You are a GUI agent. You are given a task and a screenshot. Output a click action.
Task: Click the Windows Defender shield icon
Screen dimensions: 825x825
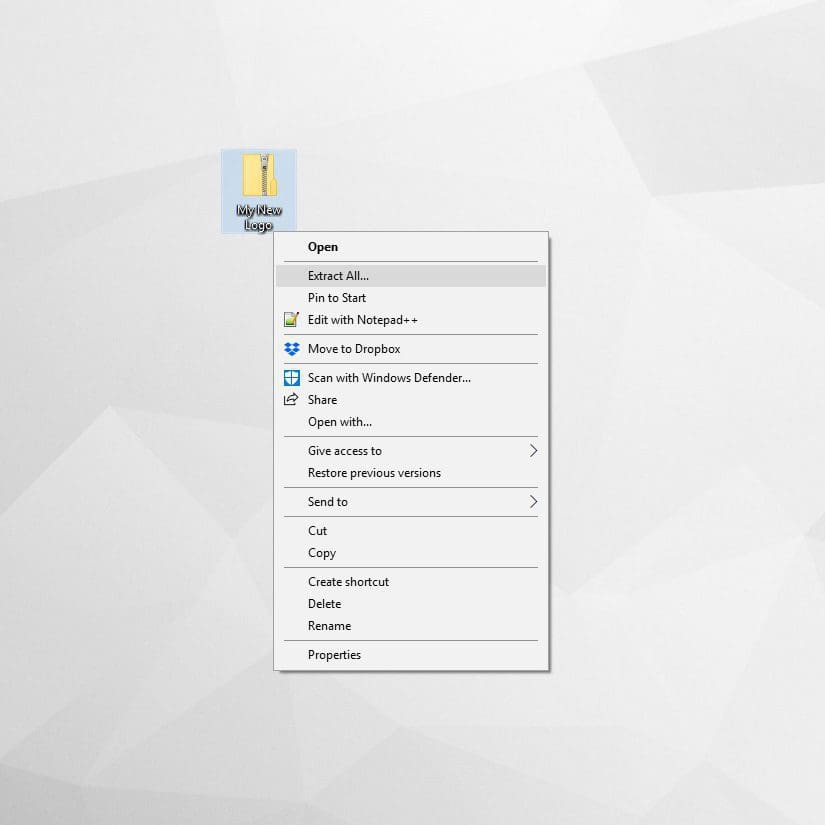[x=291, y=378]
